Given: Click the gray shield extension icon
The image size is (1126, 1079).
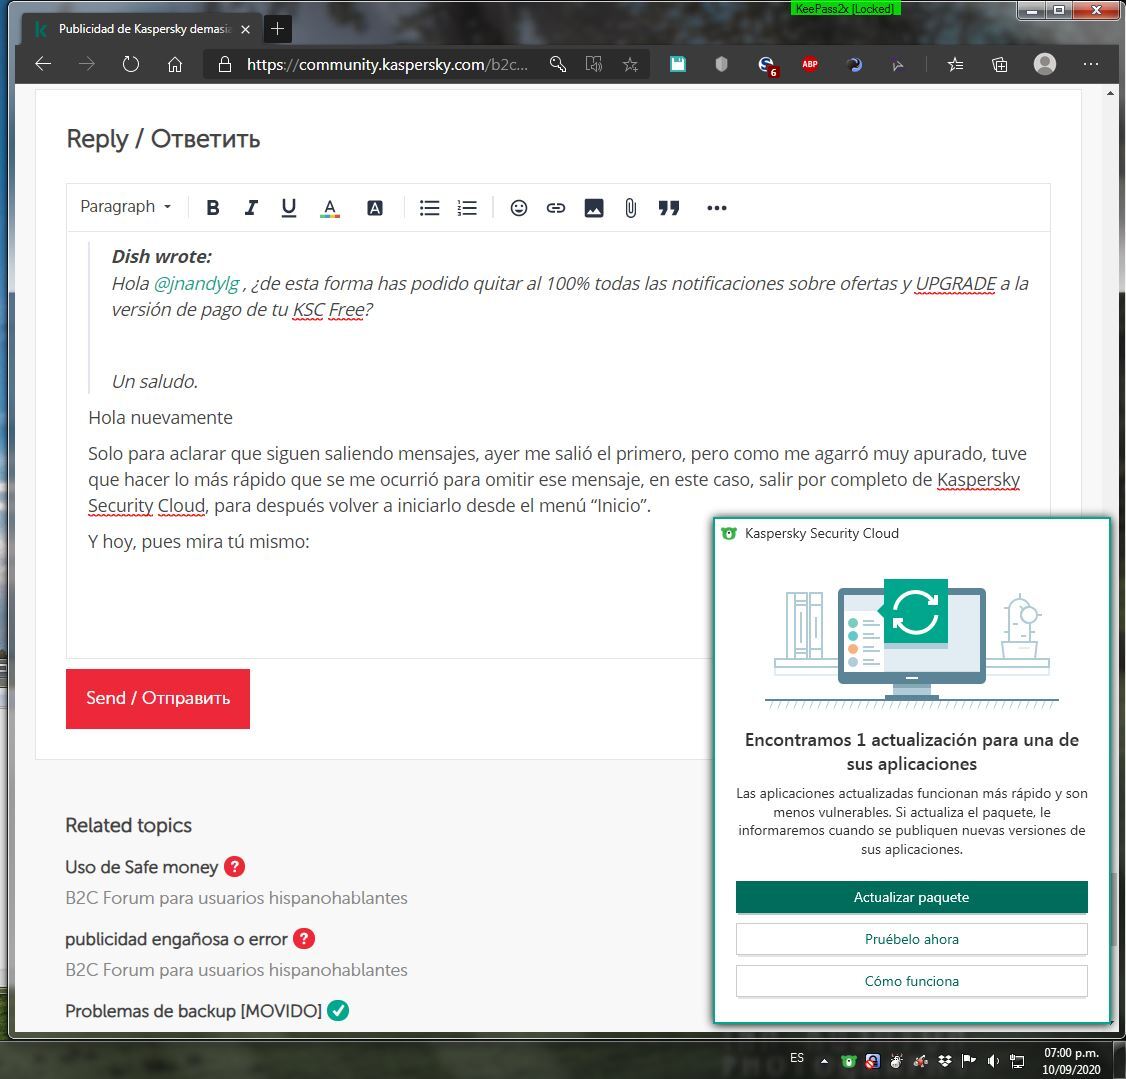Looking at the screenshot, I should click(722, 65).
